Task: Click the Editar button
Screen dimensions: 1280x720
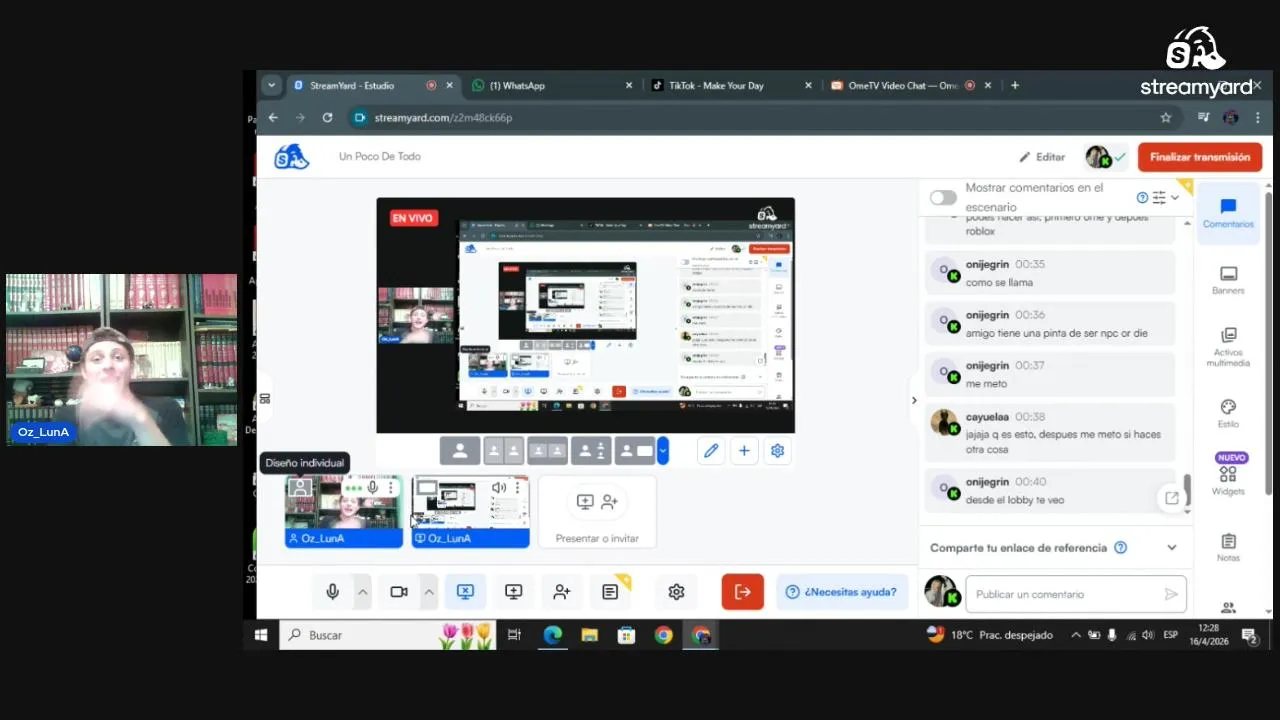Action: coord(1042,157)
